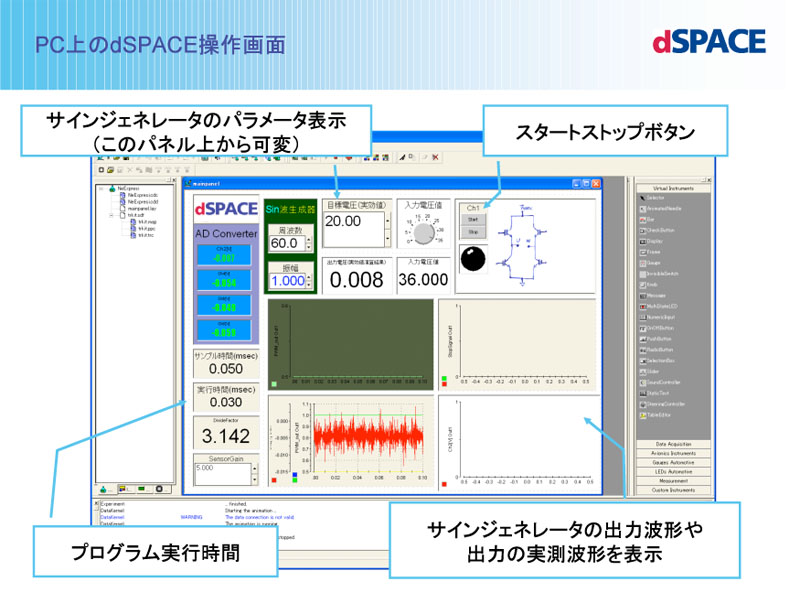Select the StaticText instrument
The image size is (800, 603).
[655, 393]
